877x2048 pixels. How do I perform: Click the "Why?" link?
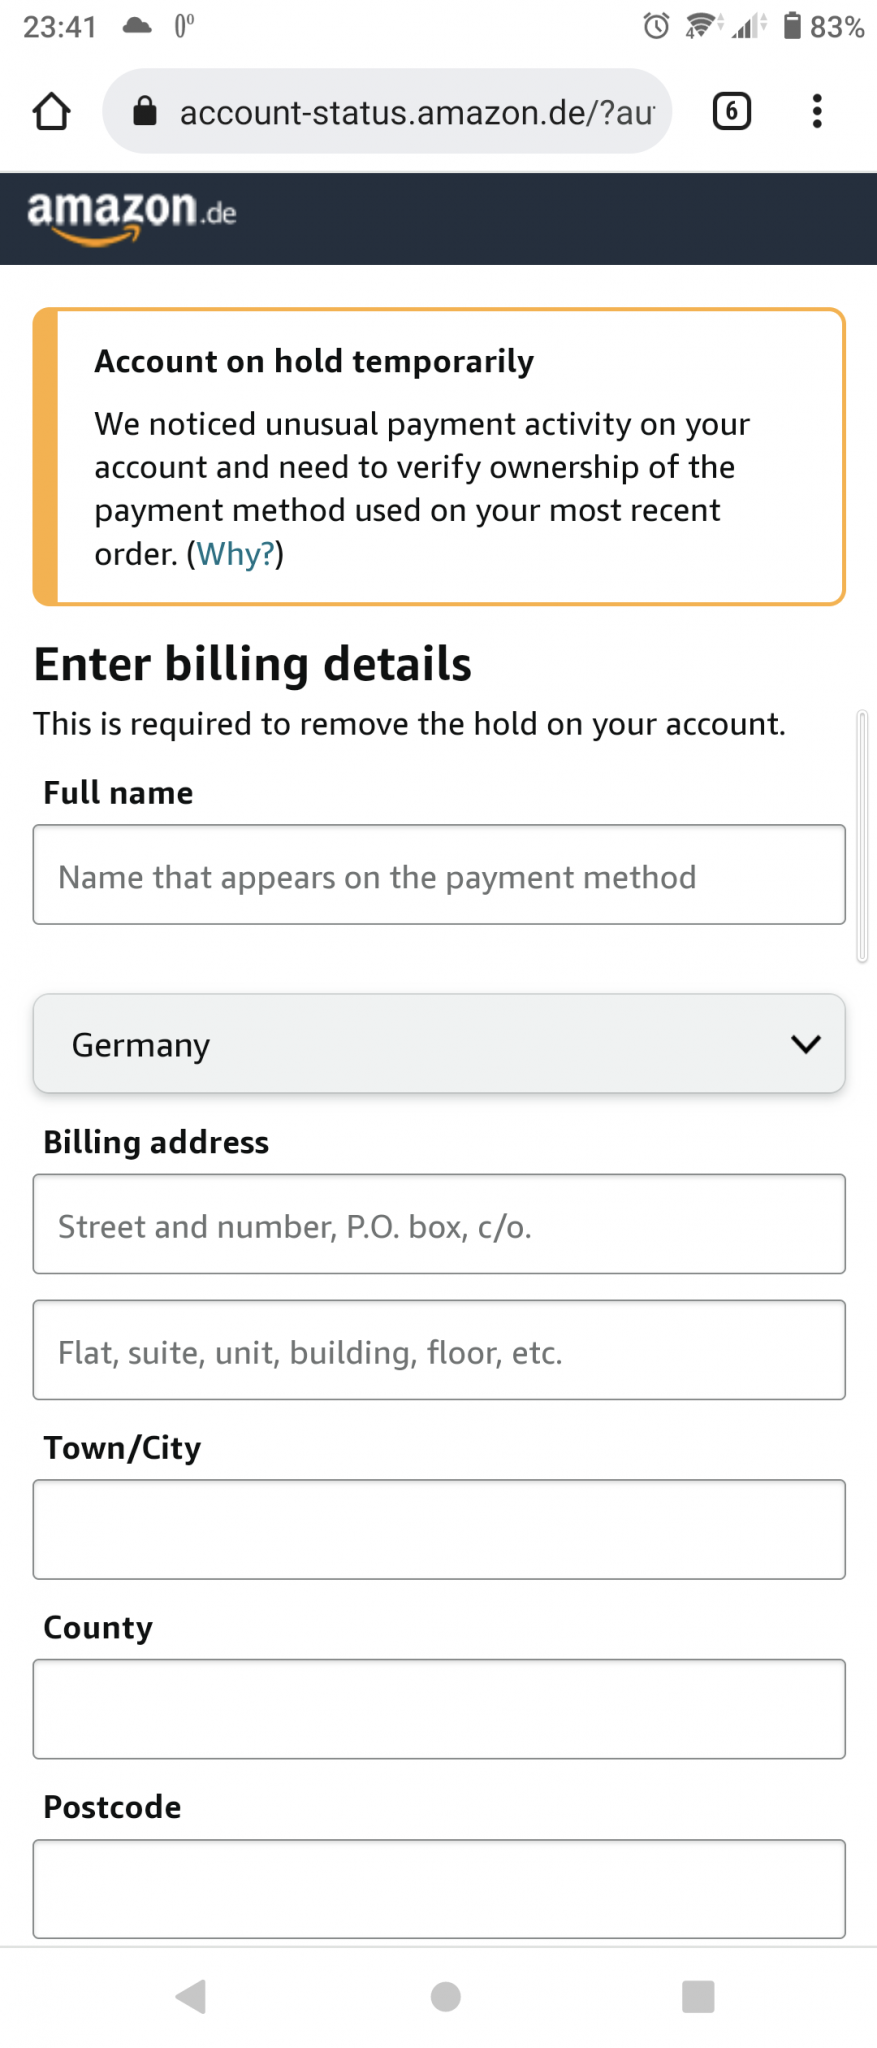[235, 554]
